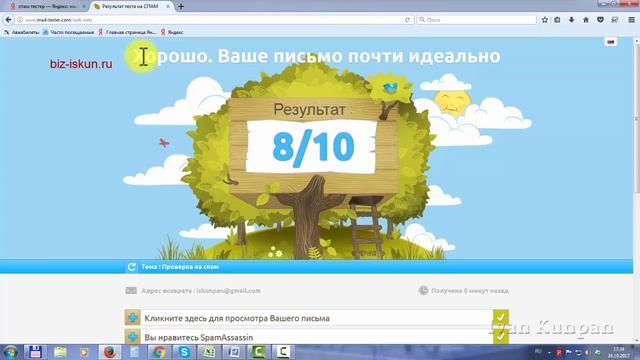Open the 'Авиабилеты' bookmark

[x=22, y=32]
